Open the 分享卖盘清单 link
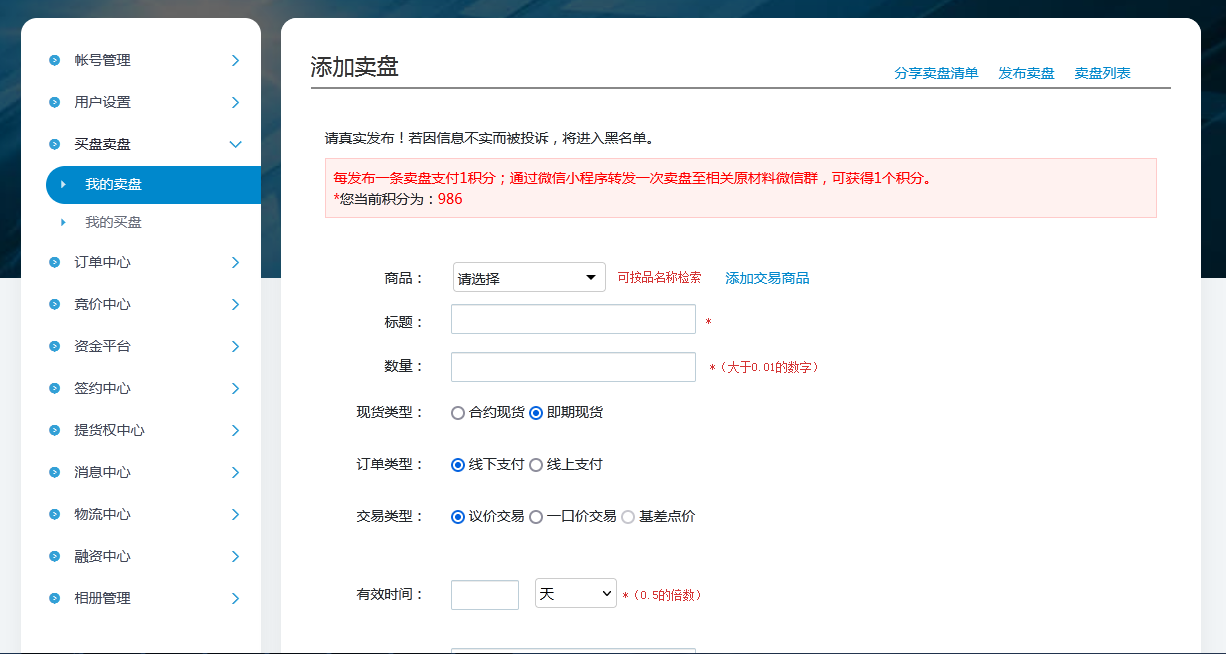This screenshot has width=1226, height=654. 936,73
